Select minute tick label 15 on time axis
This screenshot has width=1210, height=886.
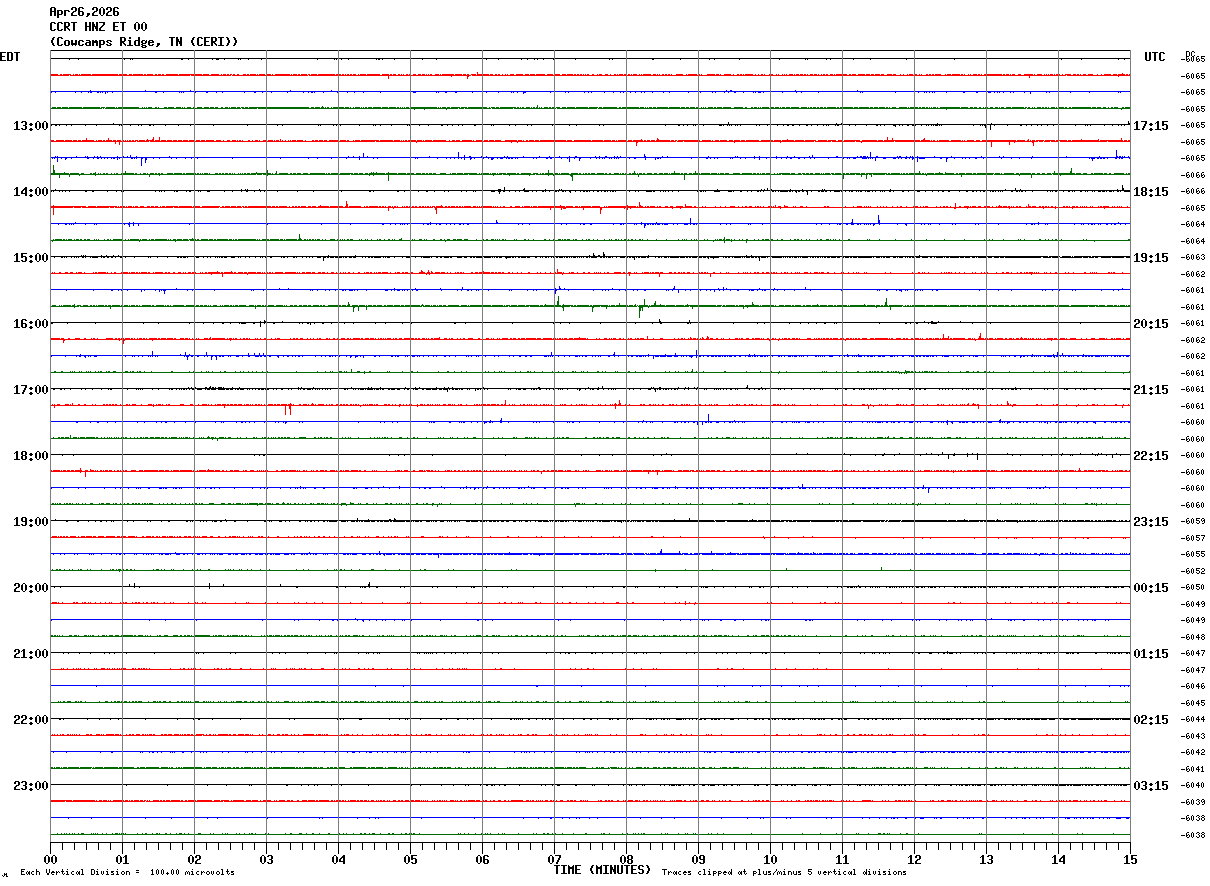point(1130,859)
